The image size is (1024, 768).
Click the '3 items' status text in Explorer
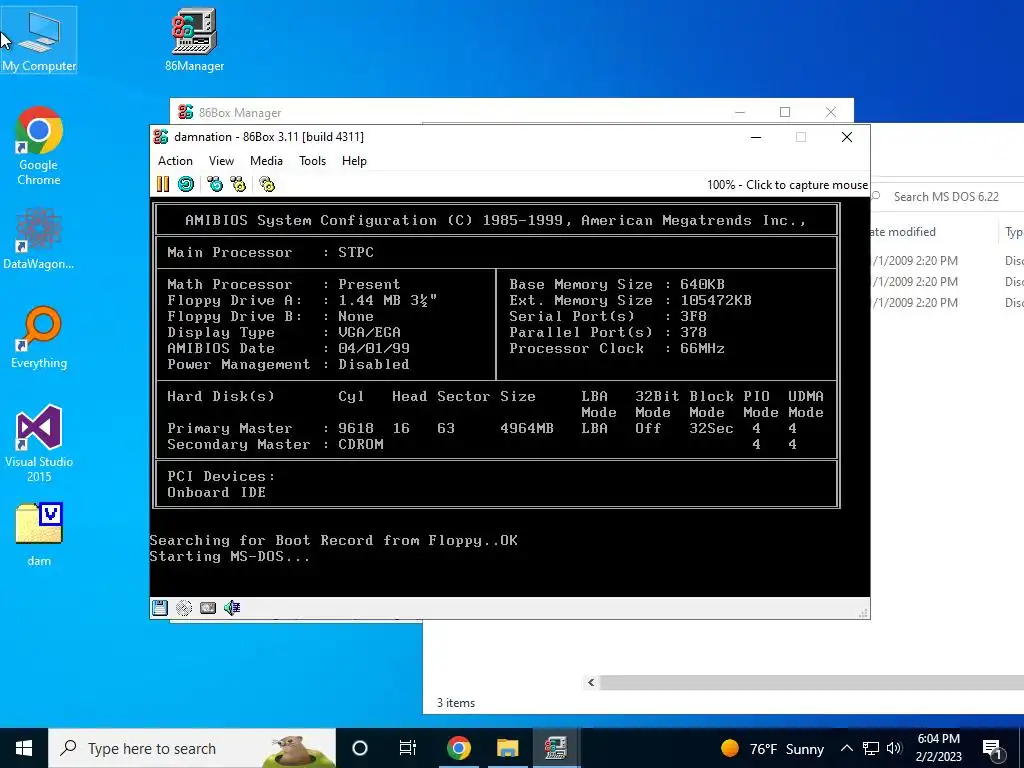[456, 703]
